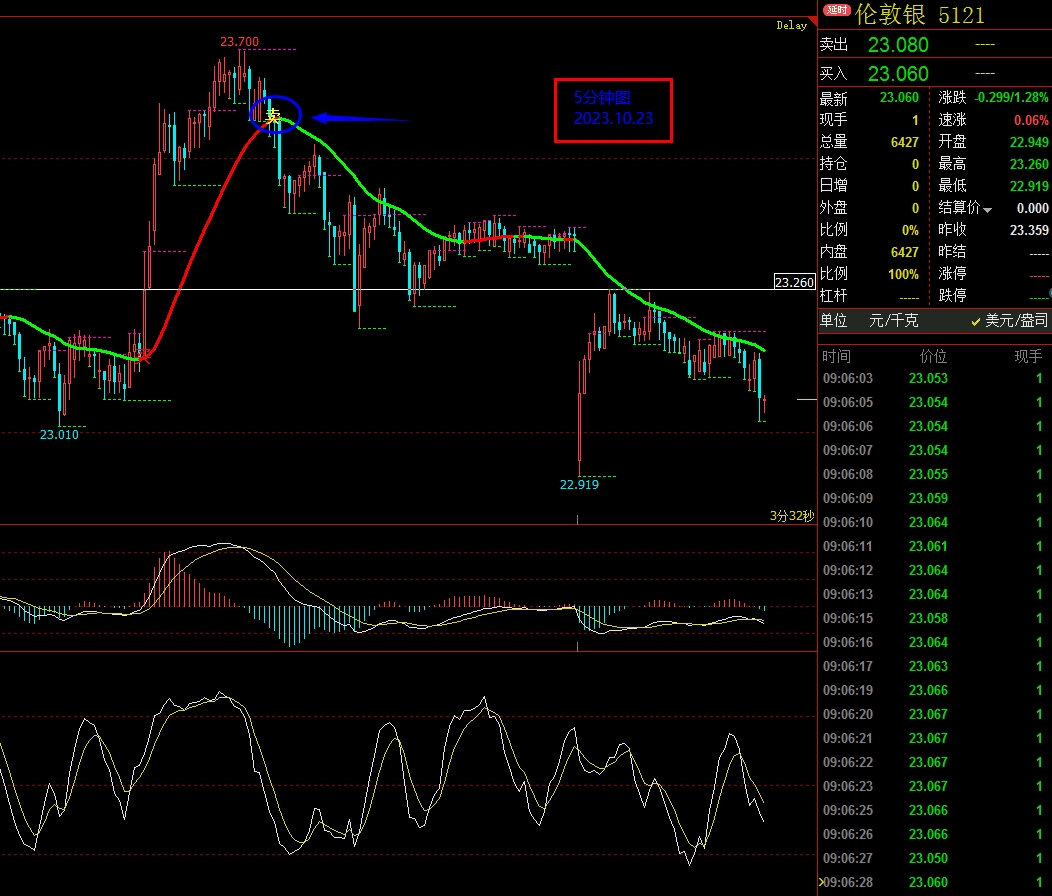Click the 23.010 low price label
Viewport: 1052px width, 896px height.
59,435
